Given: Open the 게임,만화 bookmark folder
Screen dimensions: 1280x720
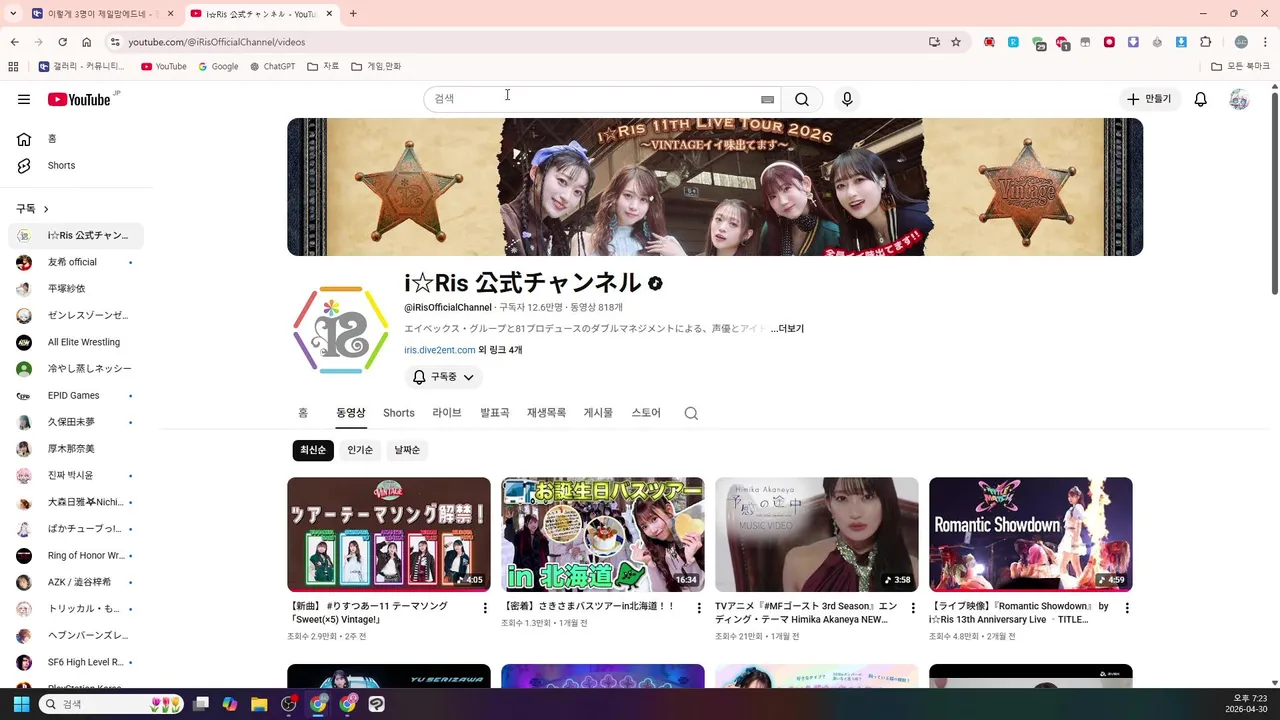Looking at the screenshot, I should coord(376,66).
